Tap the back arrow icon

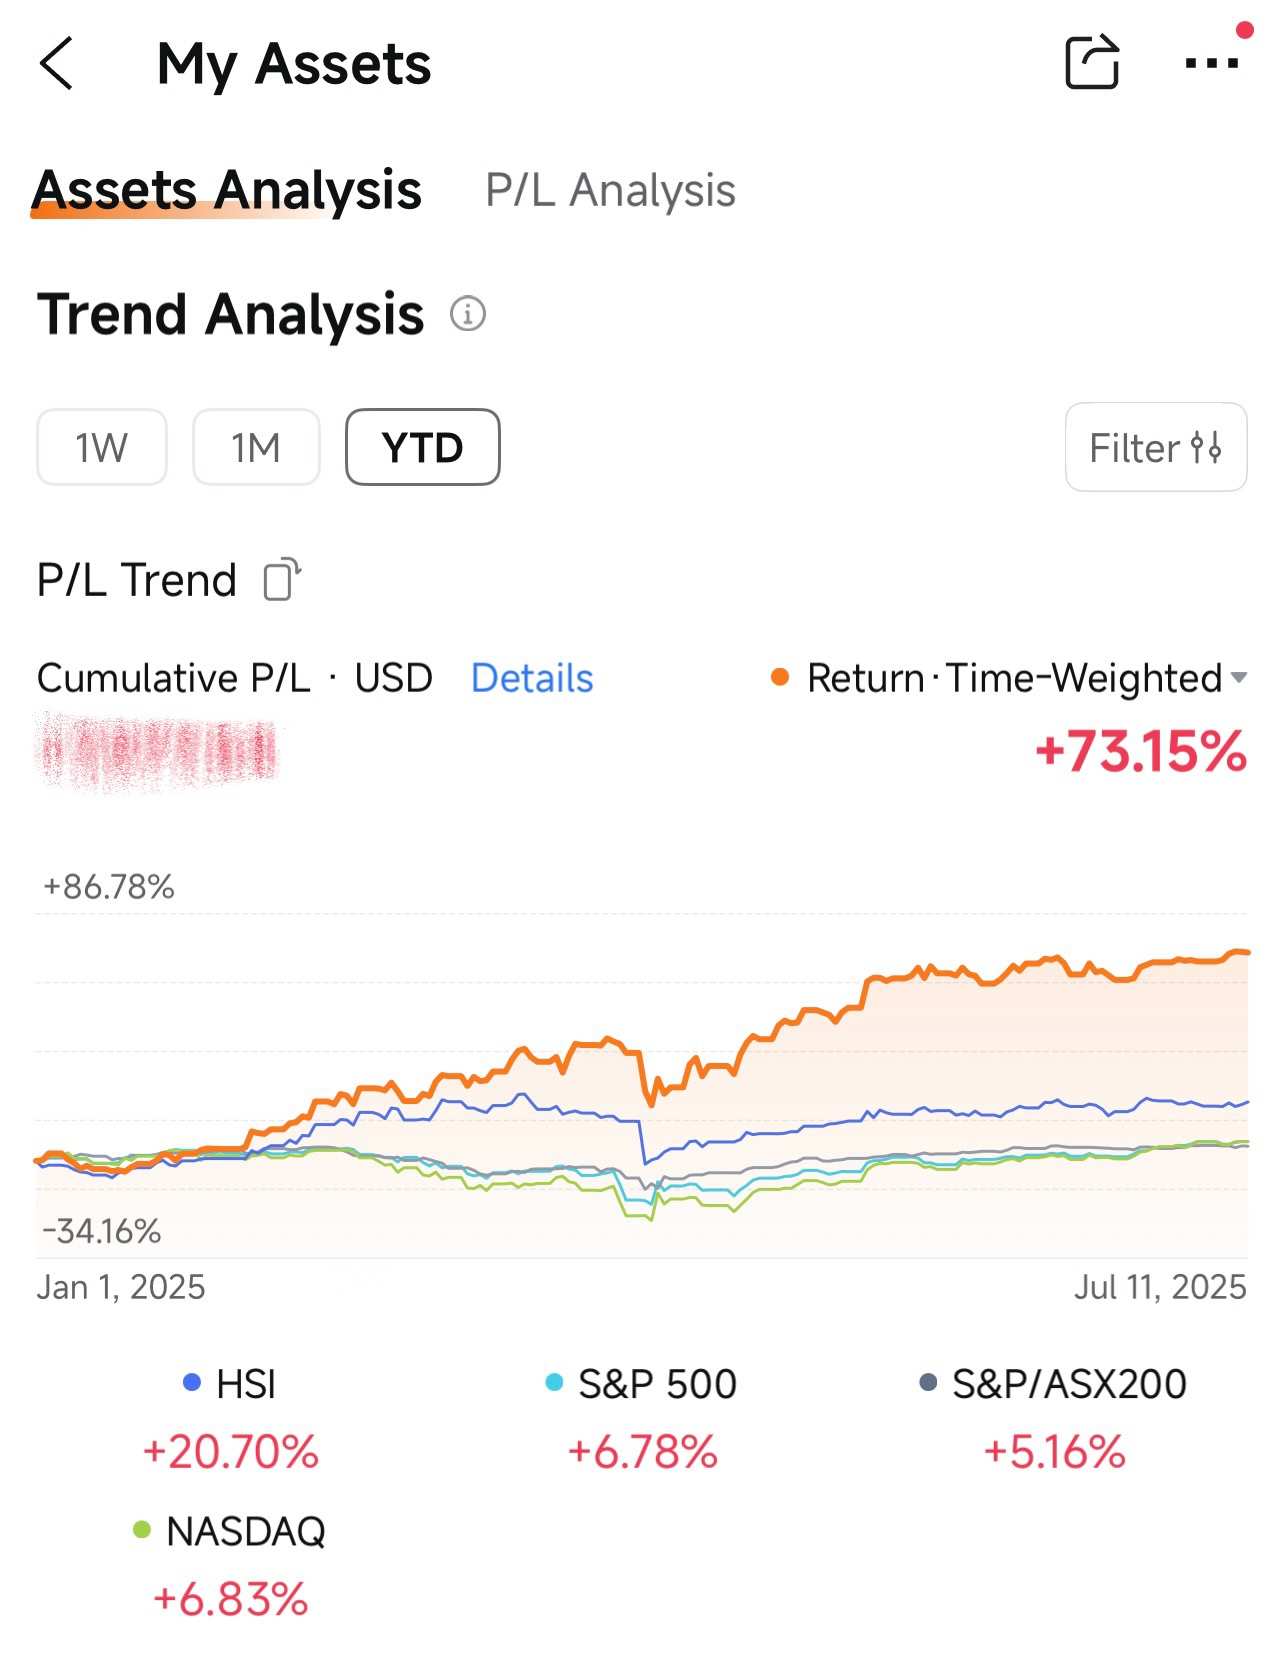tap(57, 64)
